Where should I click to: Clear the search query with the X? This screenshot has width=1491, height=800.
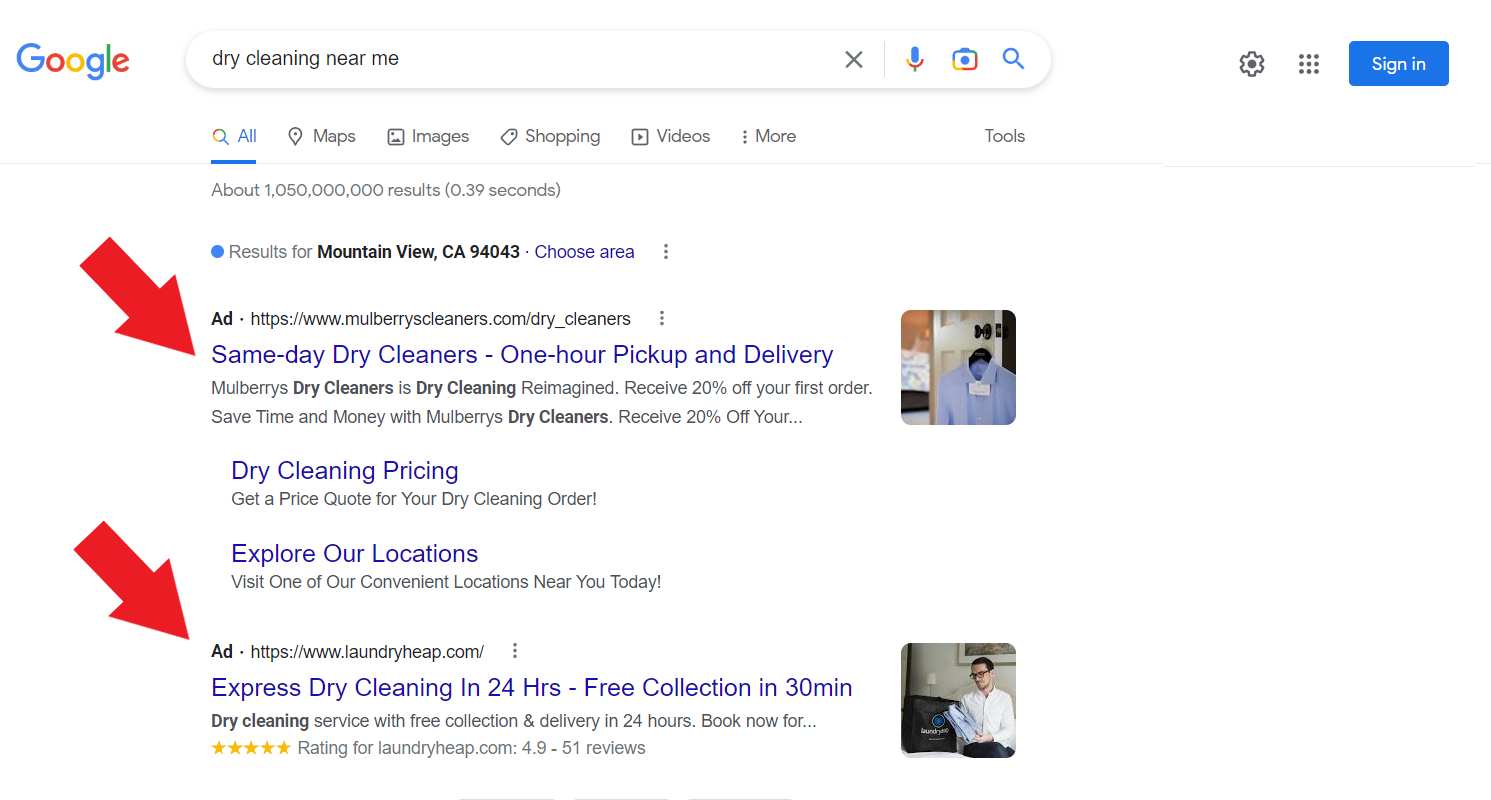[x=853, y=59]
